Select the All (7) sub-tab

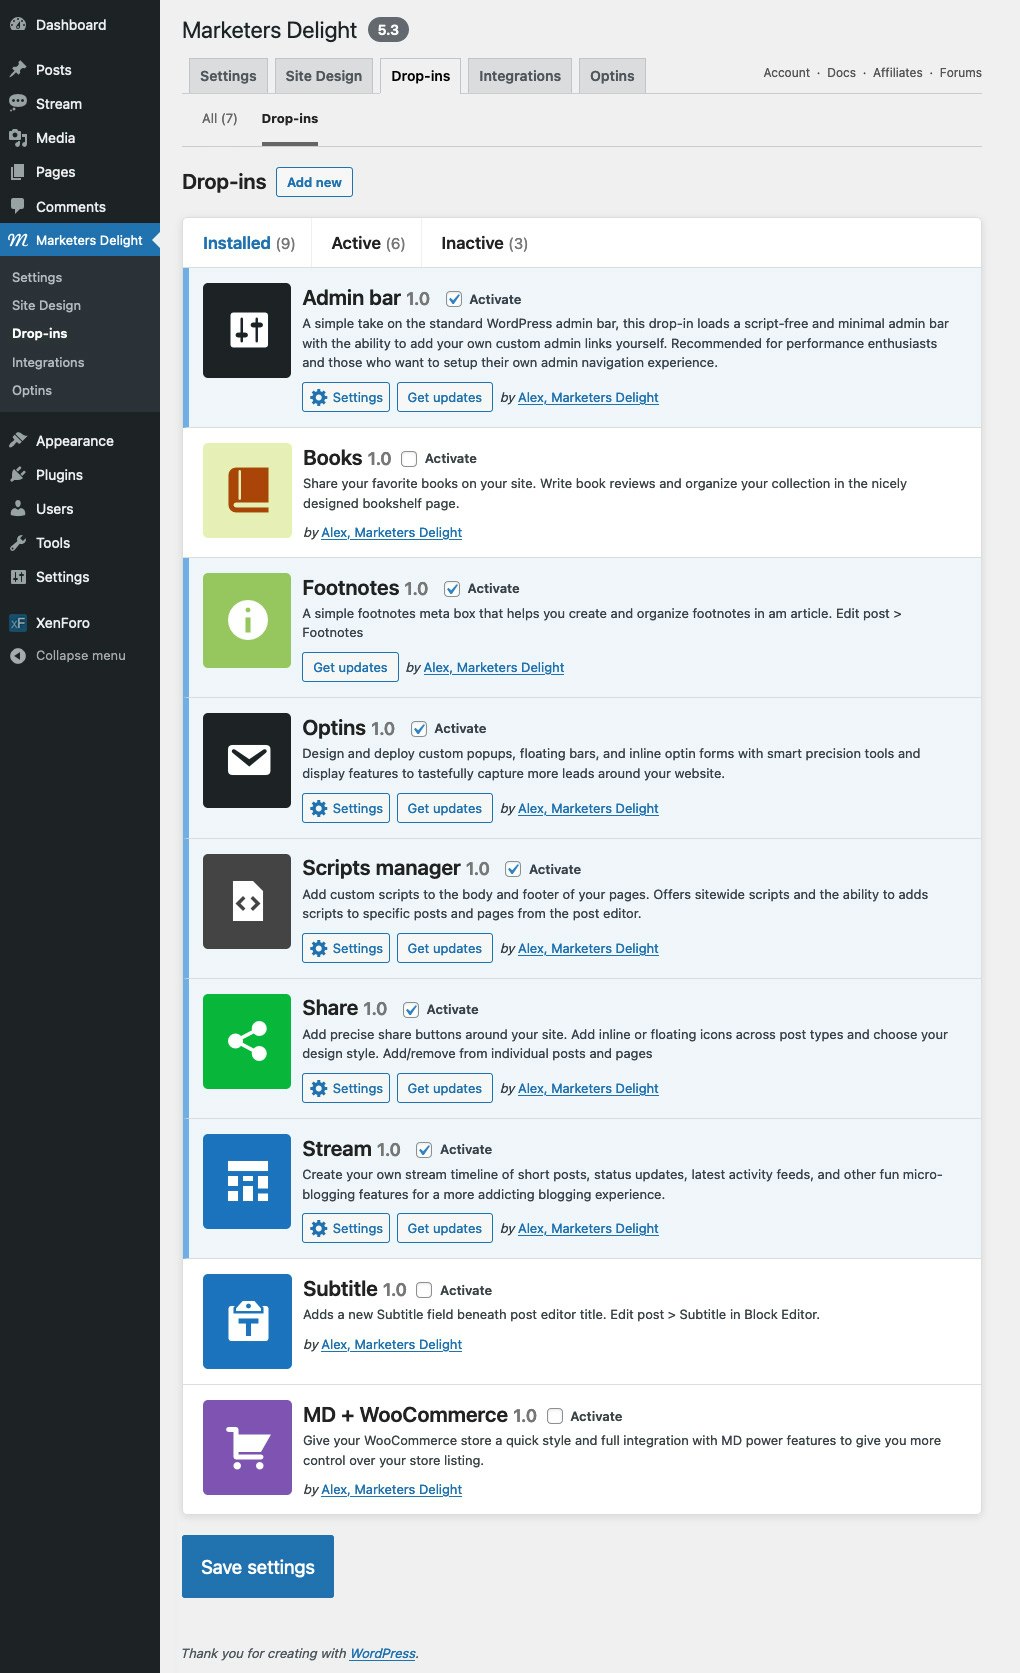tap(220, 118)
